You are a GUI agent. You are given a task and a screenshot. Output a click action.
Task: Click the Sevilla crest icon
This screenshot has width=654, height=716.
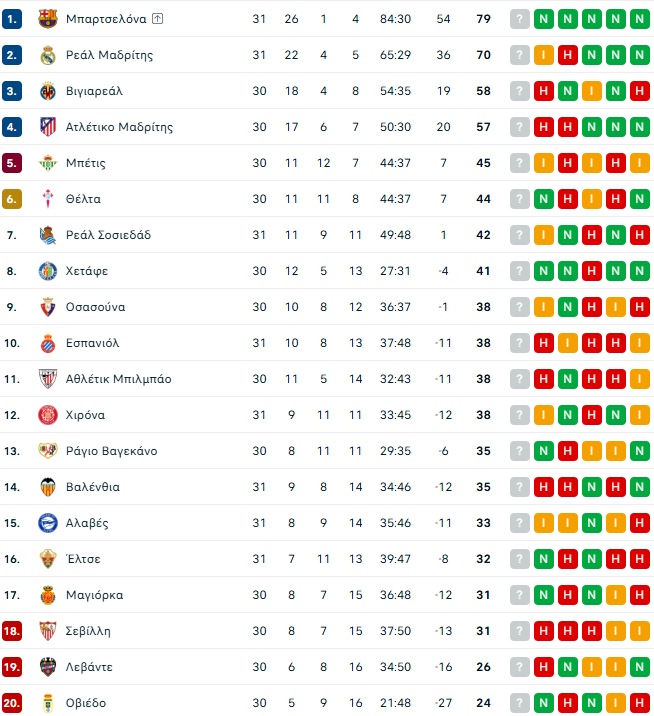point(47,631)
